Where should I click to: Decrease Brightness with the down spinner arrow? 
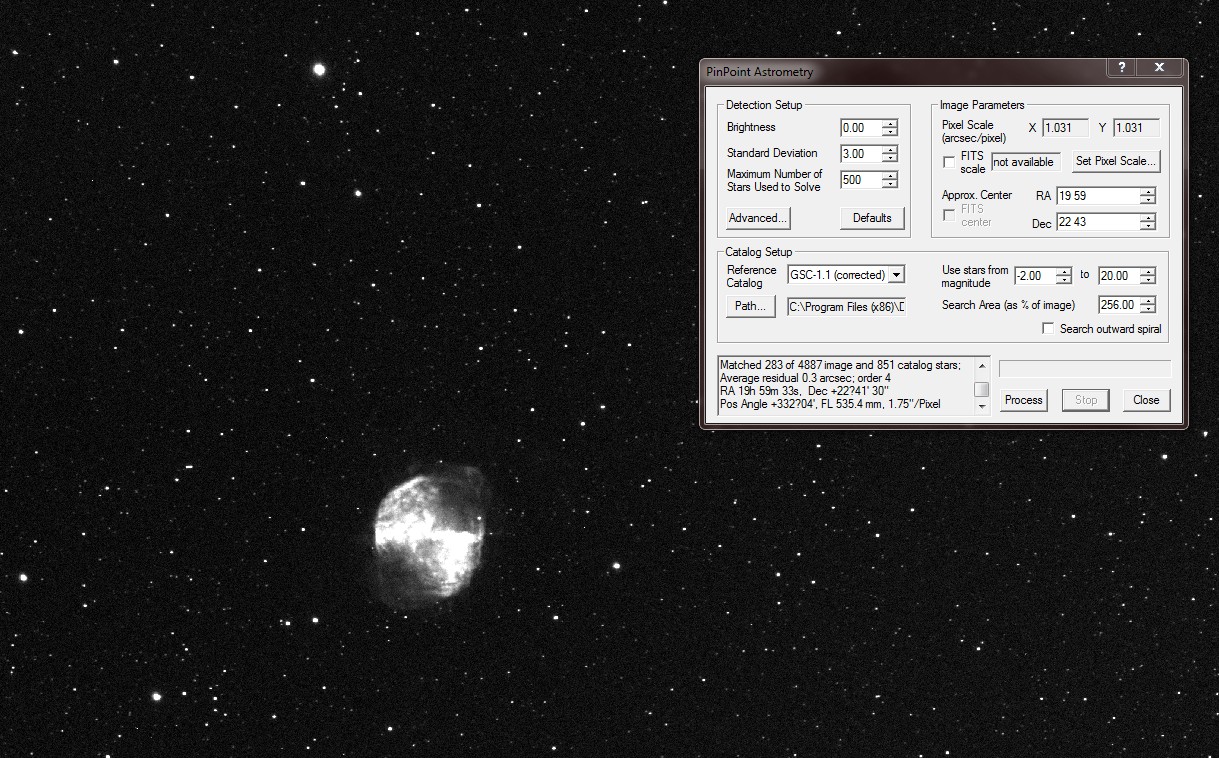tap(890, 132)
